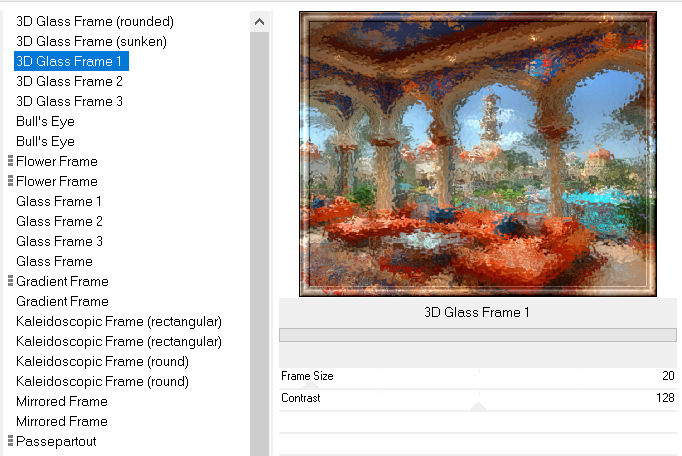
Task: Click the 3D Glass Frame 1 title below preview
Action: pyautogui.click(x=477, y=312)
